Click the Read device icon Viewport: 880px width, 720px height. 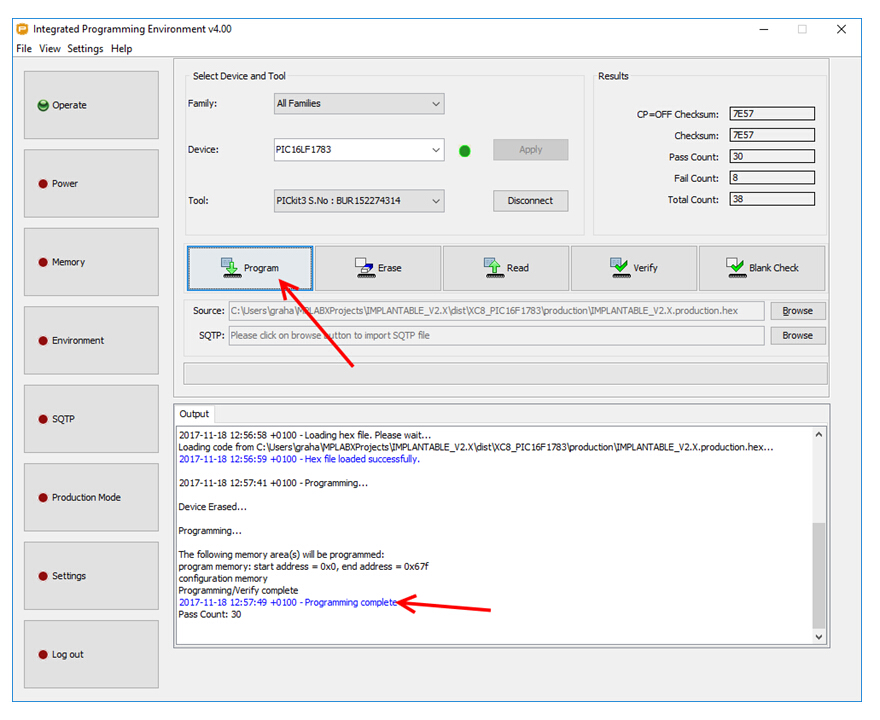493,267
